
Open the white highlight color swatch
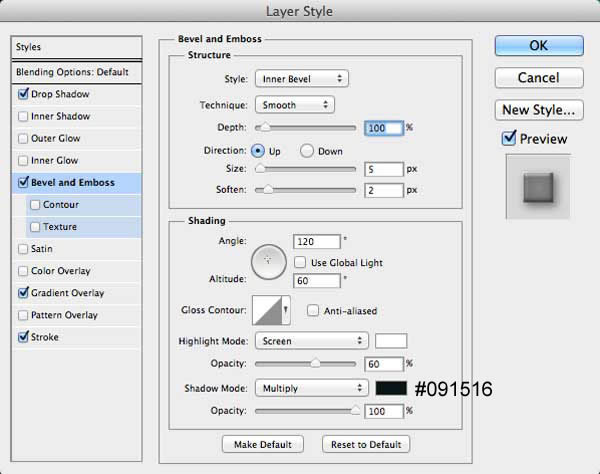pyautogui.click(x=391, y=340)
